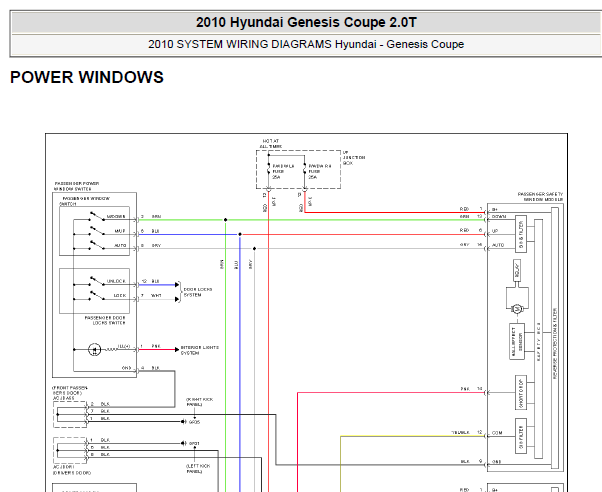Click the 'G501' ground label
Viewport: 602px width, 492px height.
click(x=194, y=443)
